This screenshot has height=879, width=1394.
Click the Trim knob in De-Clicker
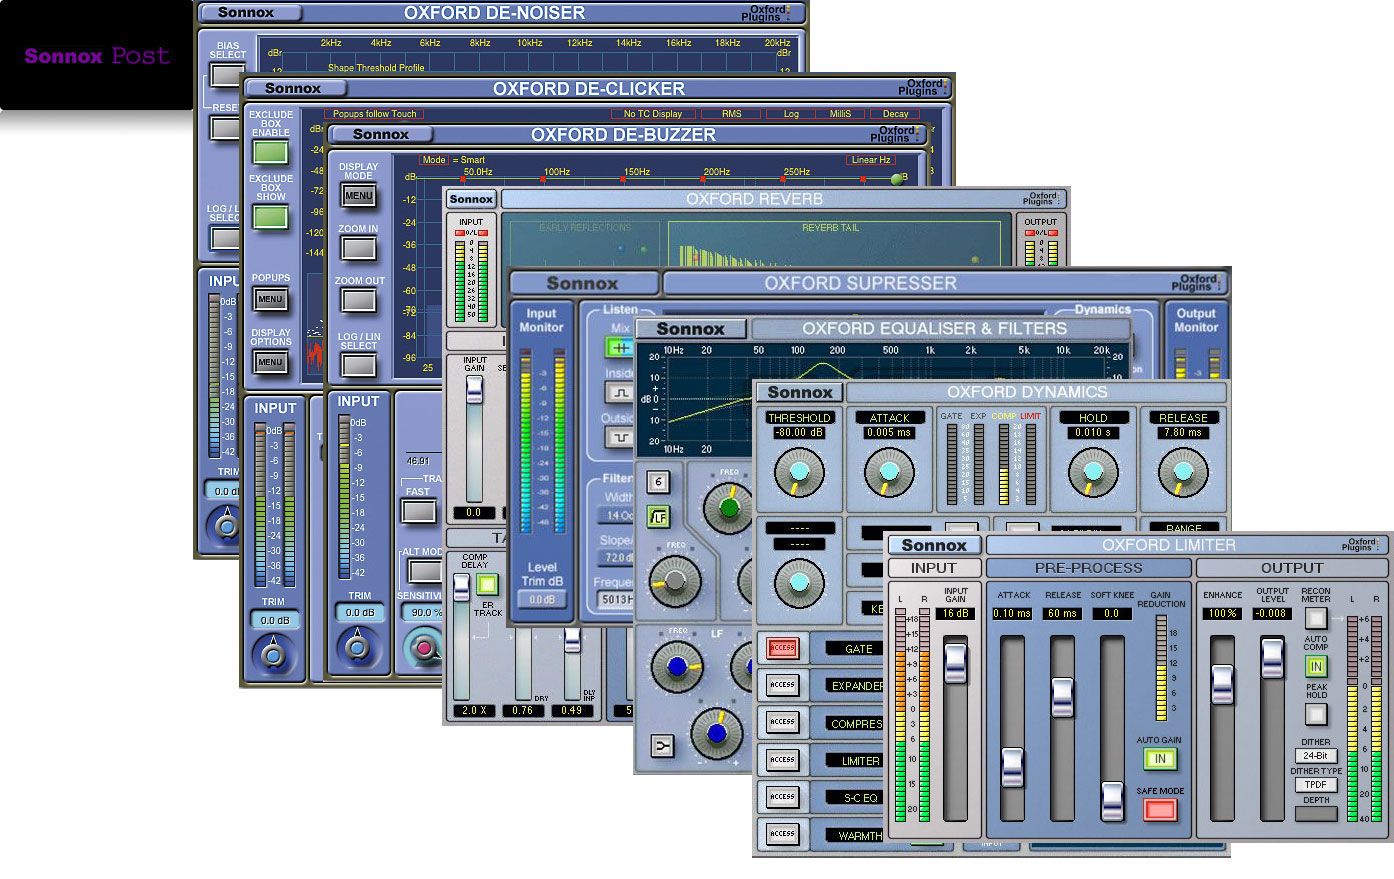(273, 656)
